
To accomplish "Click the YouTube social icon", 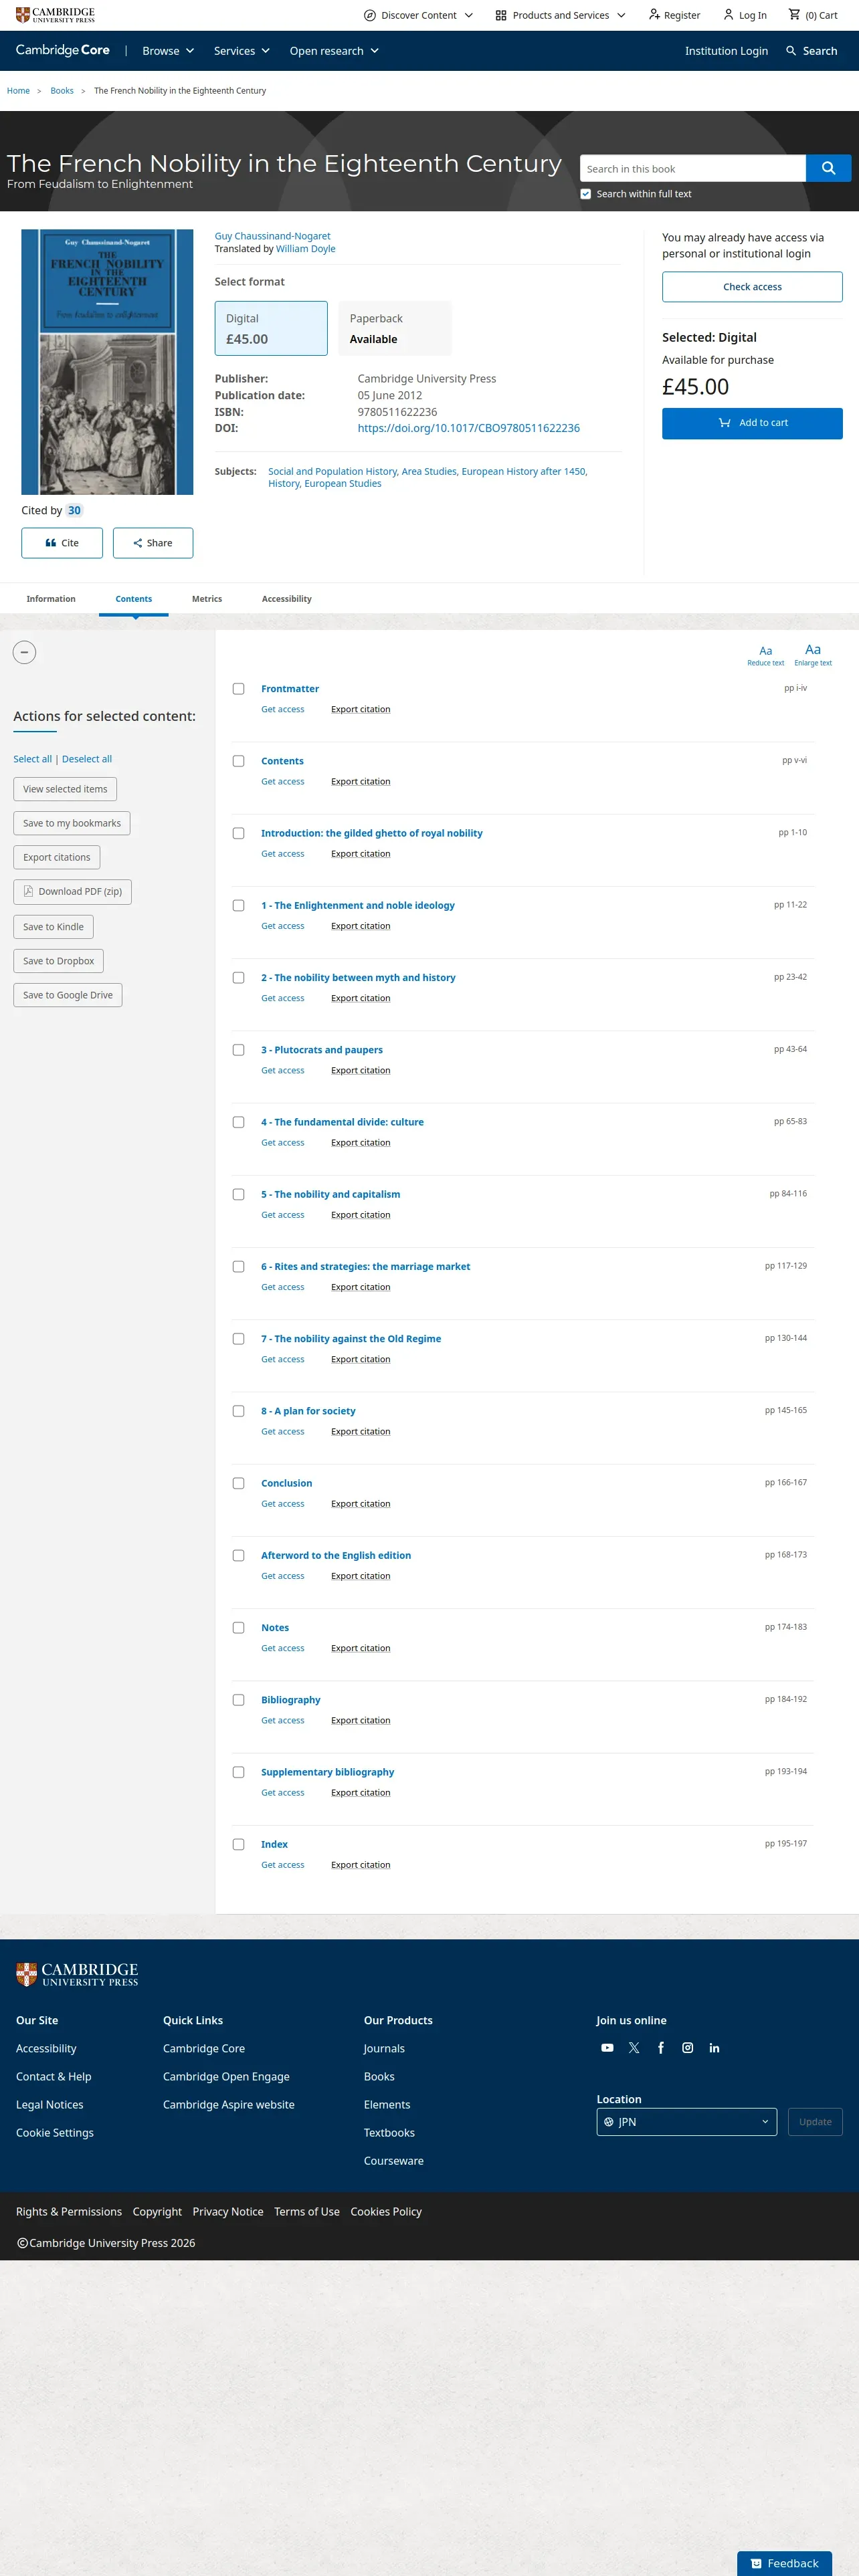I will 607,2047.
